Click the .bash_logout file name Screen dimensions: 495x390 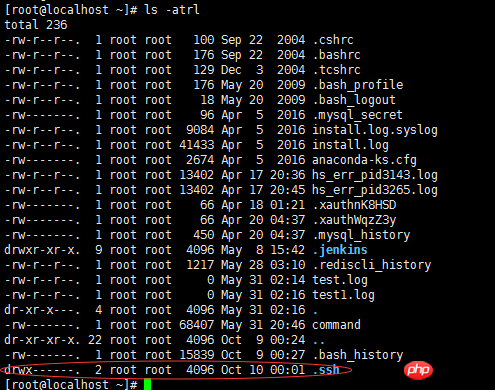pyautogui.click(x=354, y=100)
